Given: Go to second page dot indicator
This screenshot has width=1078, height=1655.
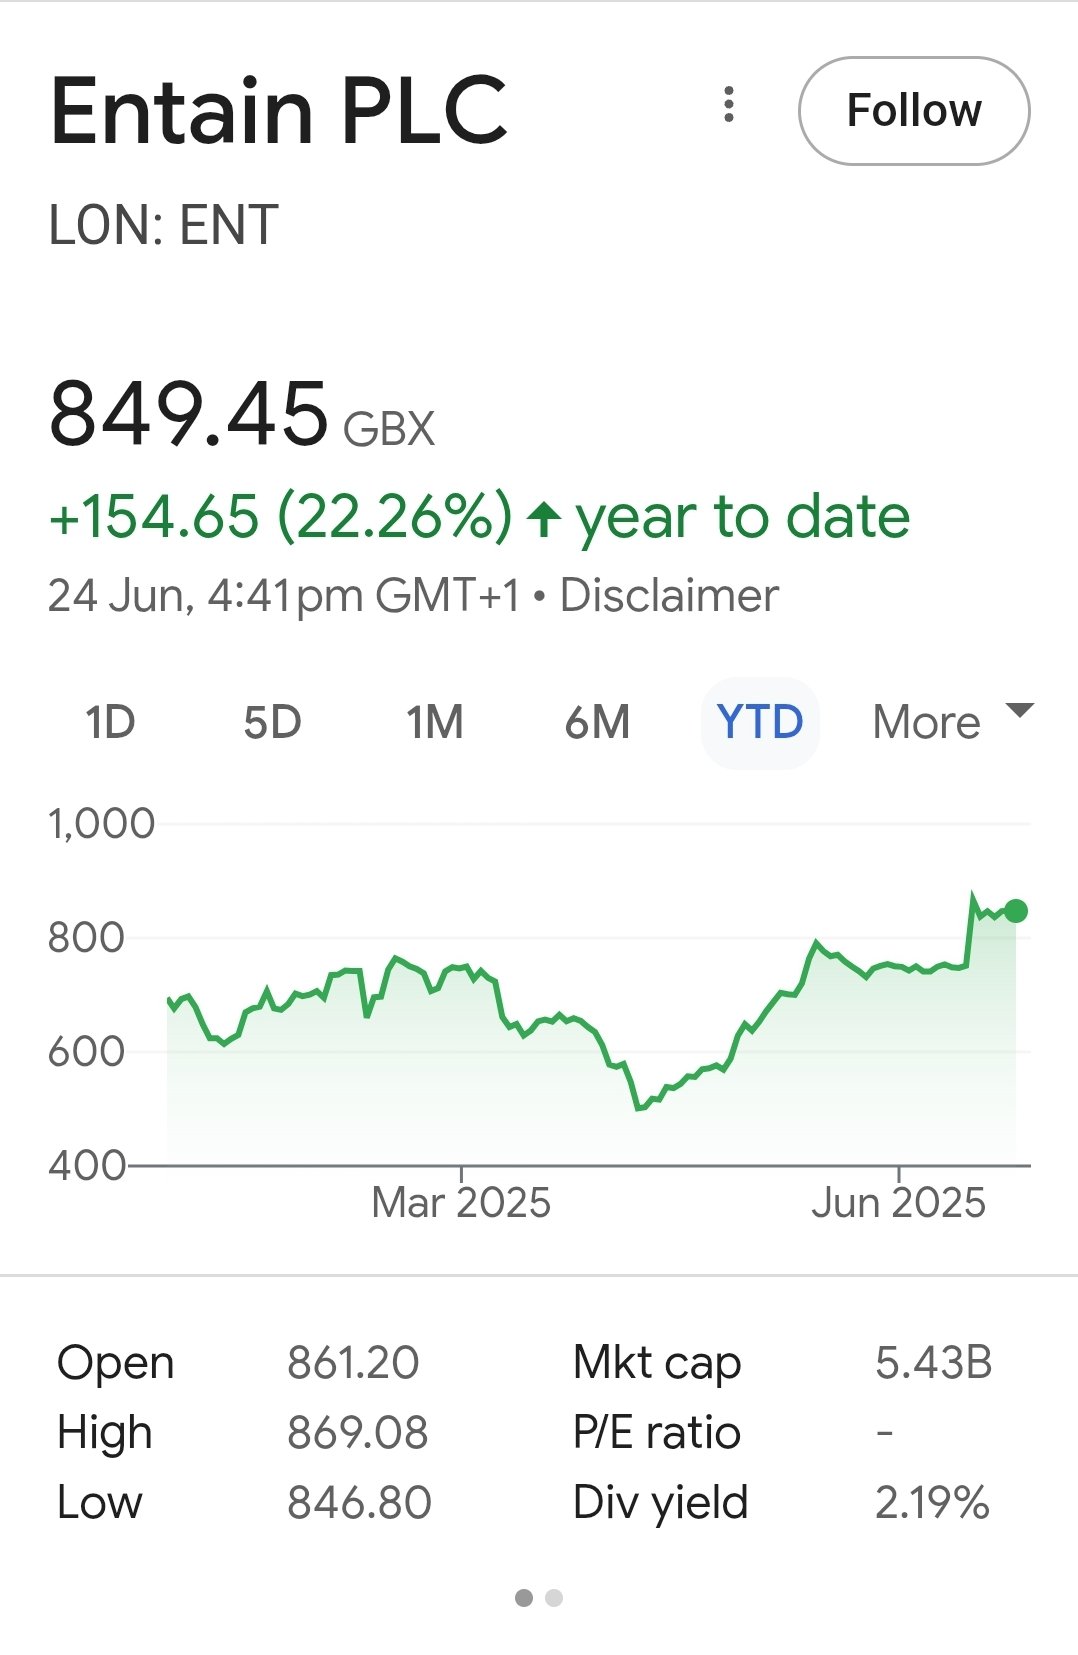Looking at the screenshot, I should [x=554, y=1598].
